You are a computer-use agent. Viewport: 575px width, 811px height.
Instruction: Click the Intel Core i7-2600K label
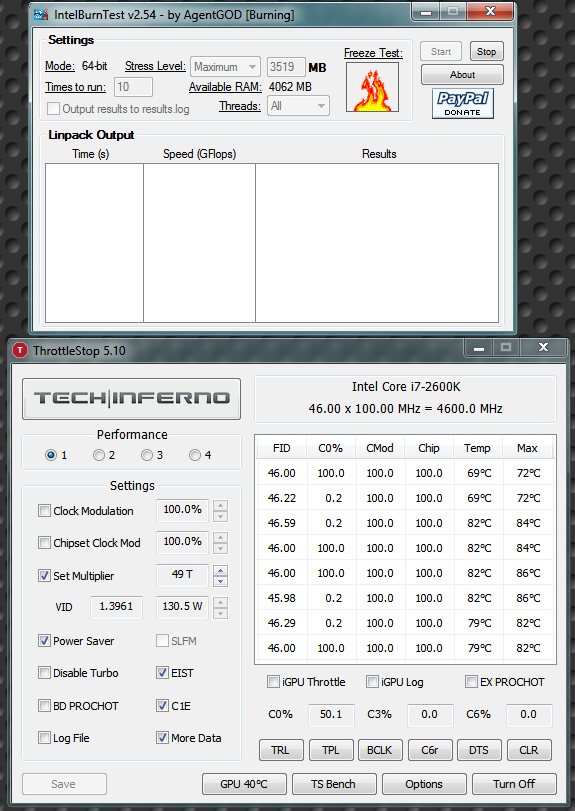pos(406,387)
